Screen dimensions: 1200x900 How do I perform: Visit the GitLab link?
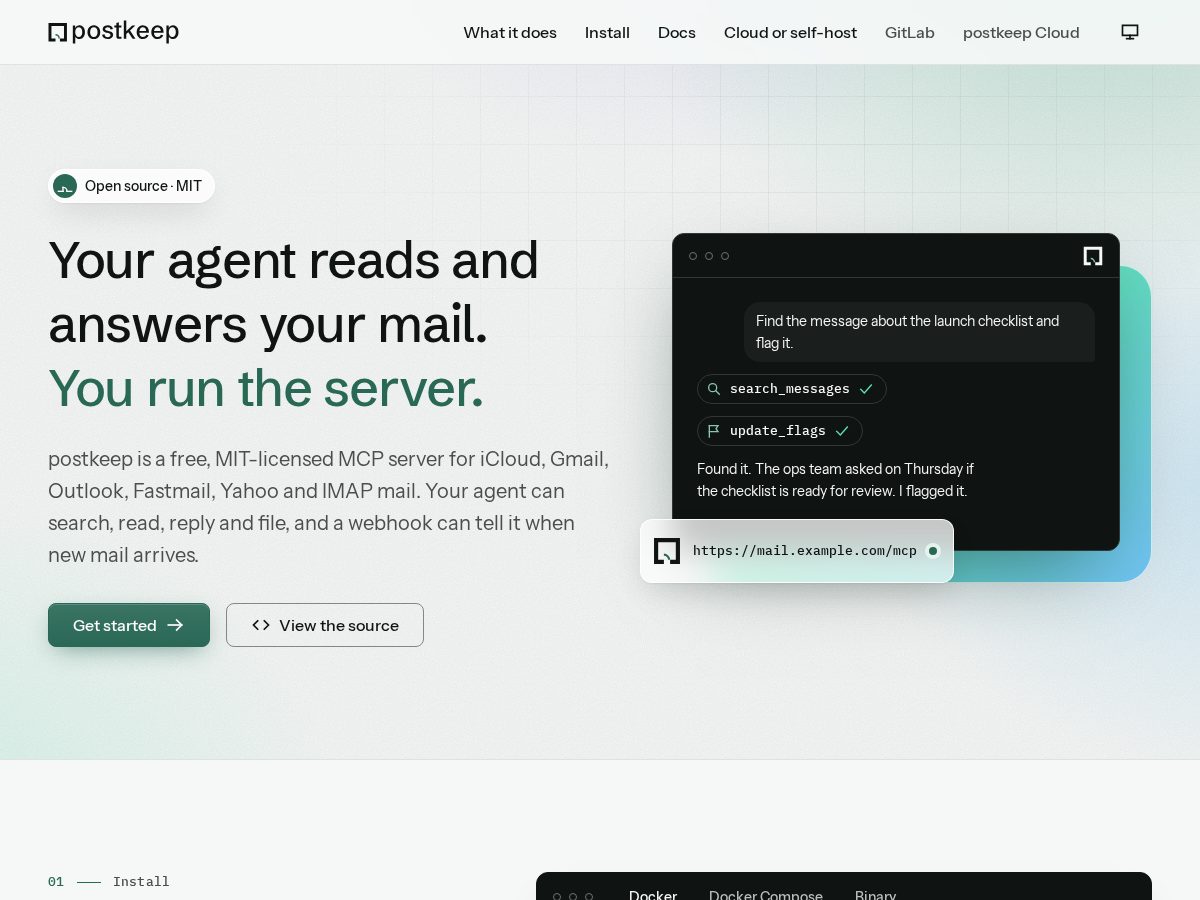(x=910, y=32)
